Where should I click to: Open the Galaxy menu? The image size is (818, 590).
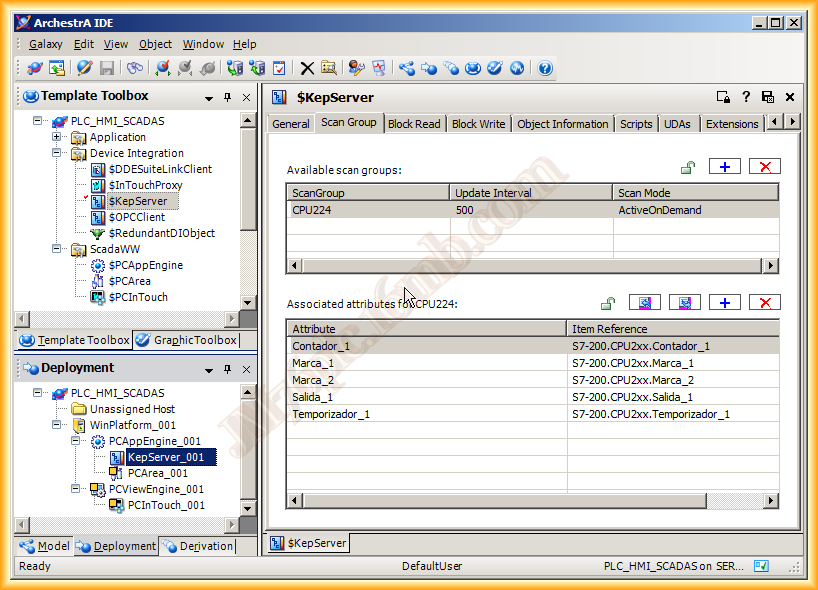click(45, 44)
